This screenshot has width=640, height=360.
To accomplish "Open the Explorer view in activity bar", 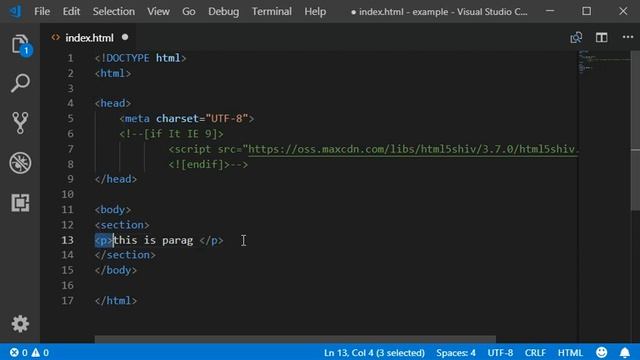I will (20, 44).
